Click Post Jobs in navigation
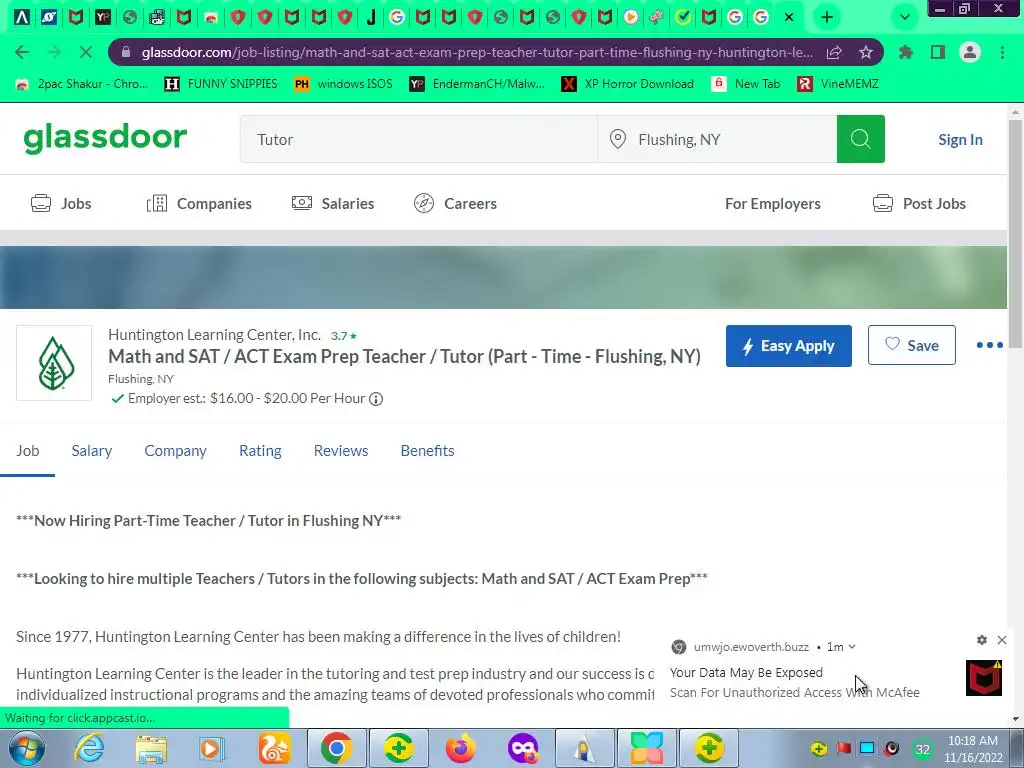1024x768 pixels. 919,204
